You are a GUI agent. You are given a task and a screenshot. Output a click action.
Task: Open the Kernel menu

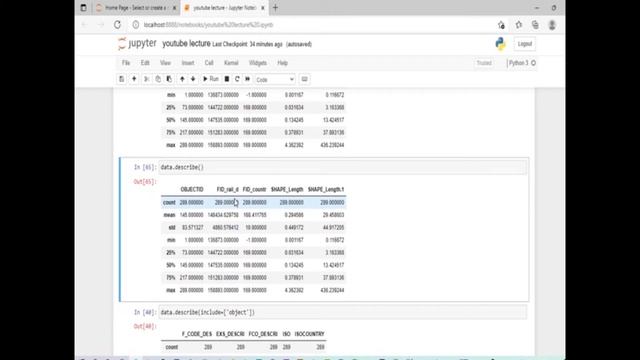click(x=231, y=63)
